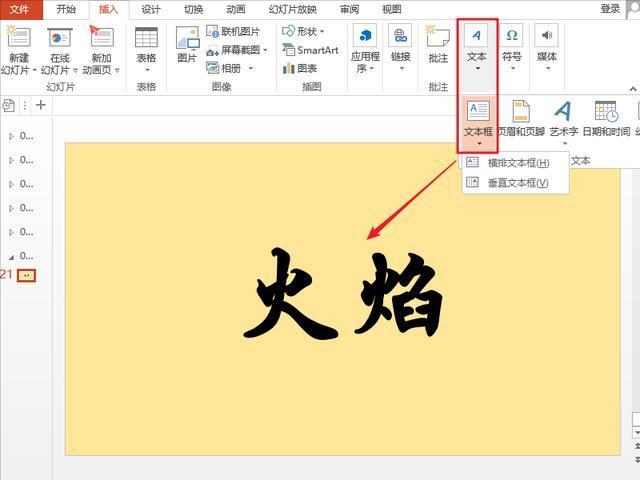Choose 横排文本框(H) horizontal text box
Viewport: 640px width, 480px height.
(x=515, y=163)
